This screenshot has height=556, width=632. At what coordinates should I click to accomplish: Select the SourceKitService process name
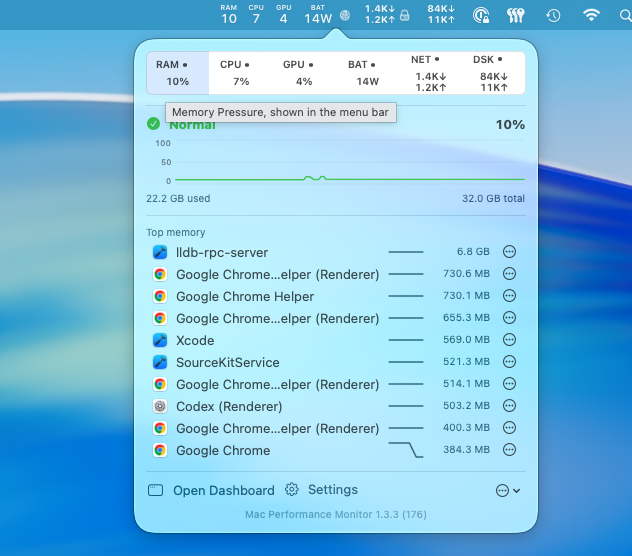(x=228, y=362)
